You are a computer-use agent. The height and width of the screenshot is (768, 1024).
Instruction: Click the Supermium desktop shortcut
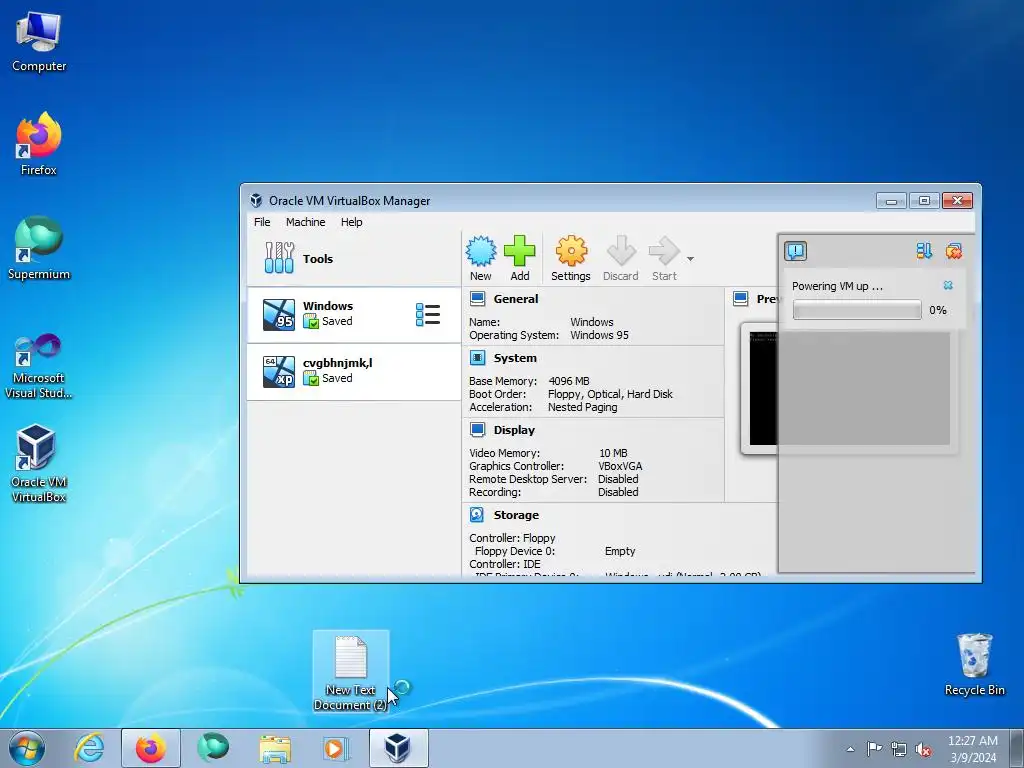(x=39, y=248)
